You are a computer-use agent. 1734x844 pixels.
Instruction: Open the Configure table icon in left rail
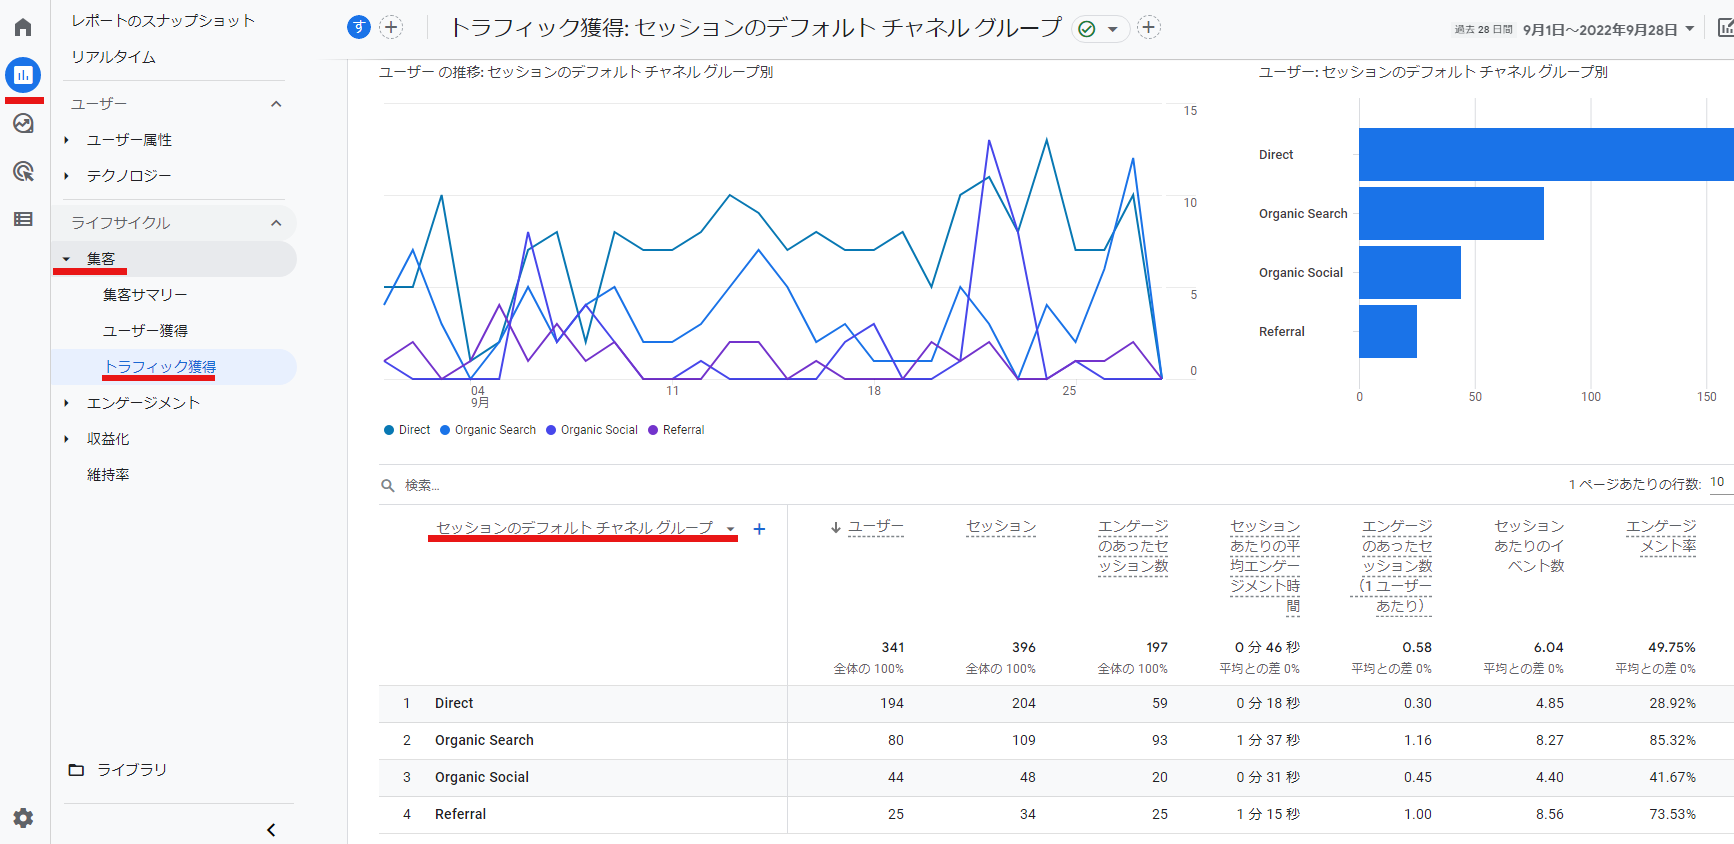click(x=23, y=219)
